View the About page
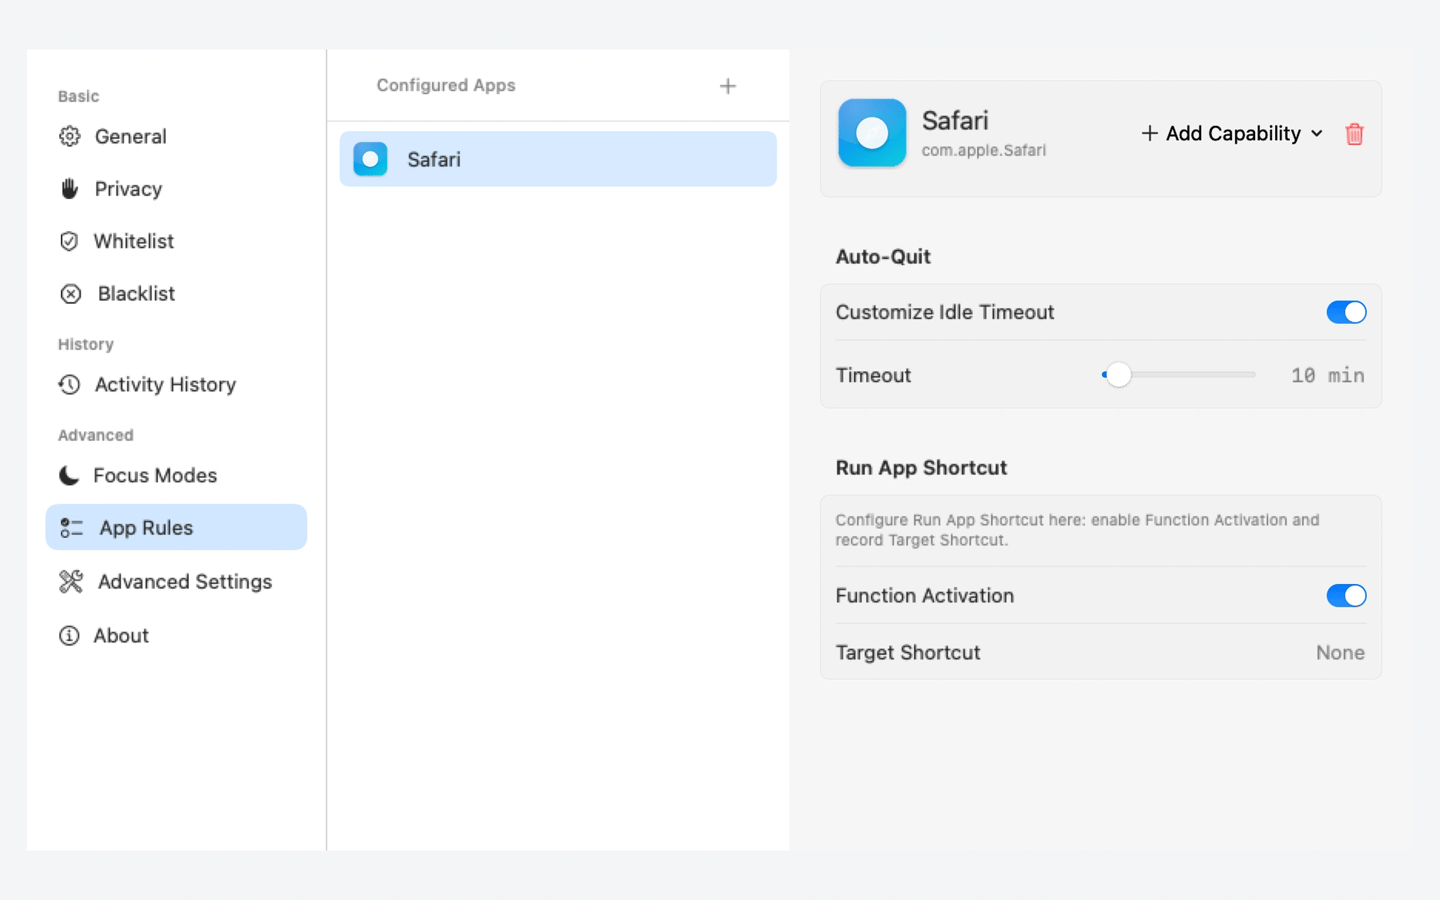 176,635
